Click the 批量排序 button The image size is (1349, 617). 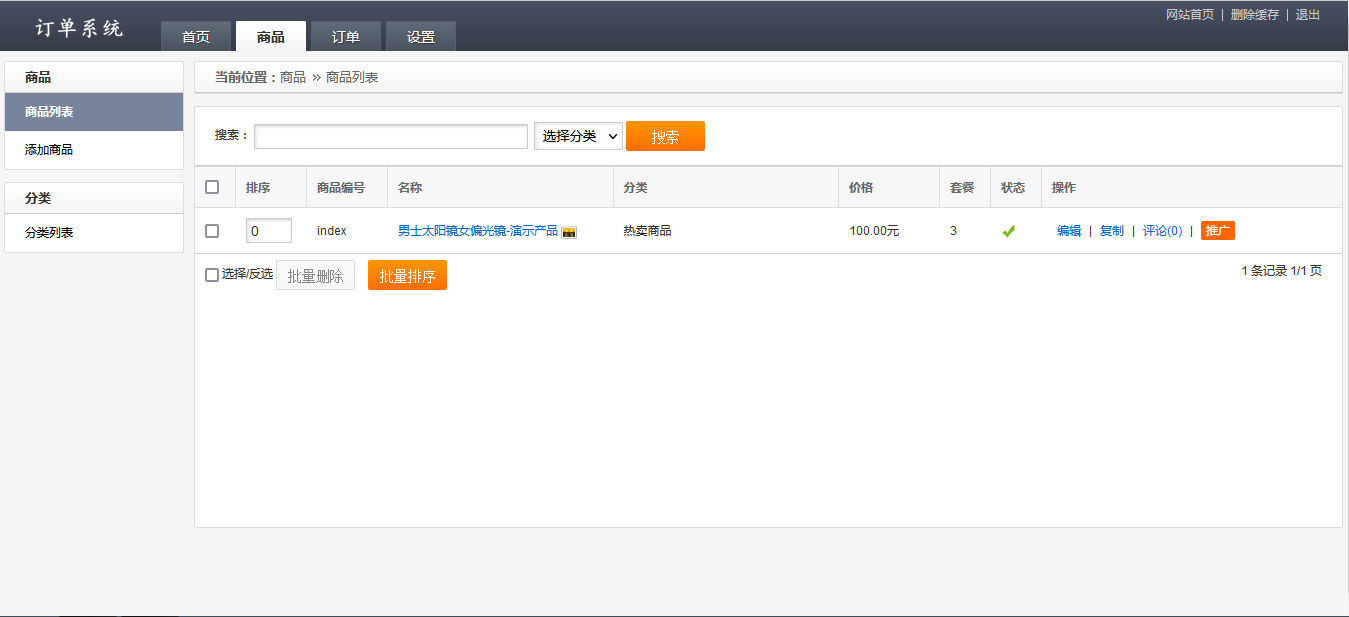(x=407, y=274)
